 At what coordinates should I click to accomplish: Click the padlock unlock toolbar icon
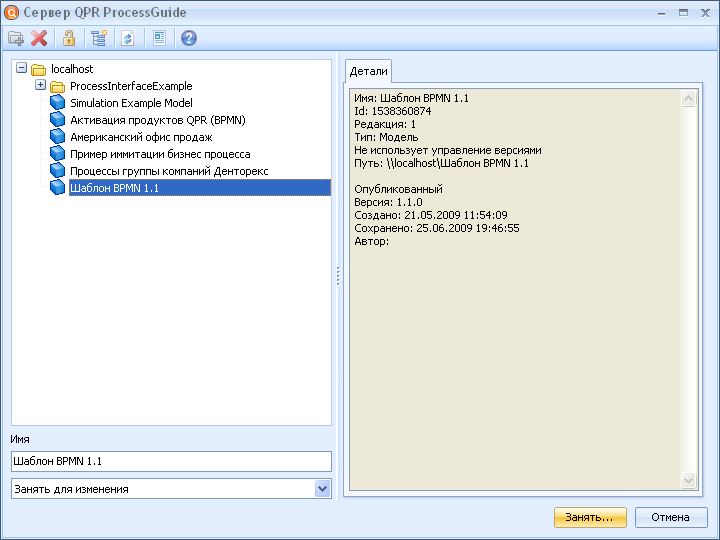(69, 38)
